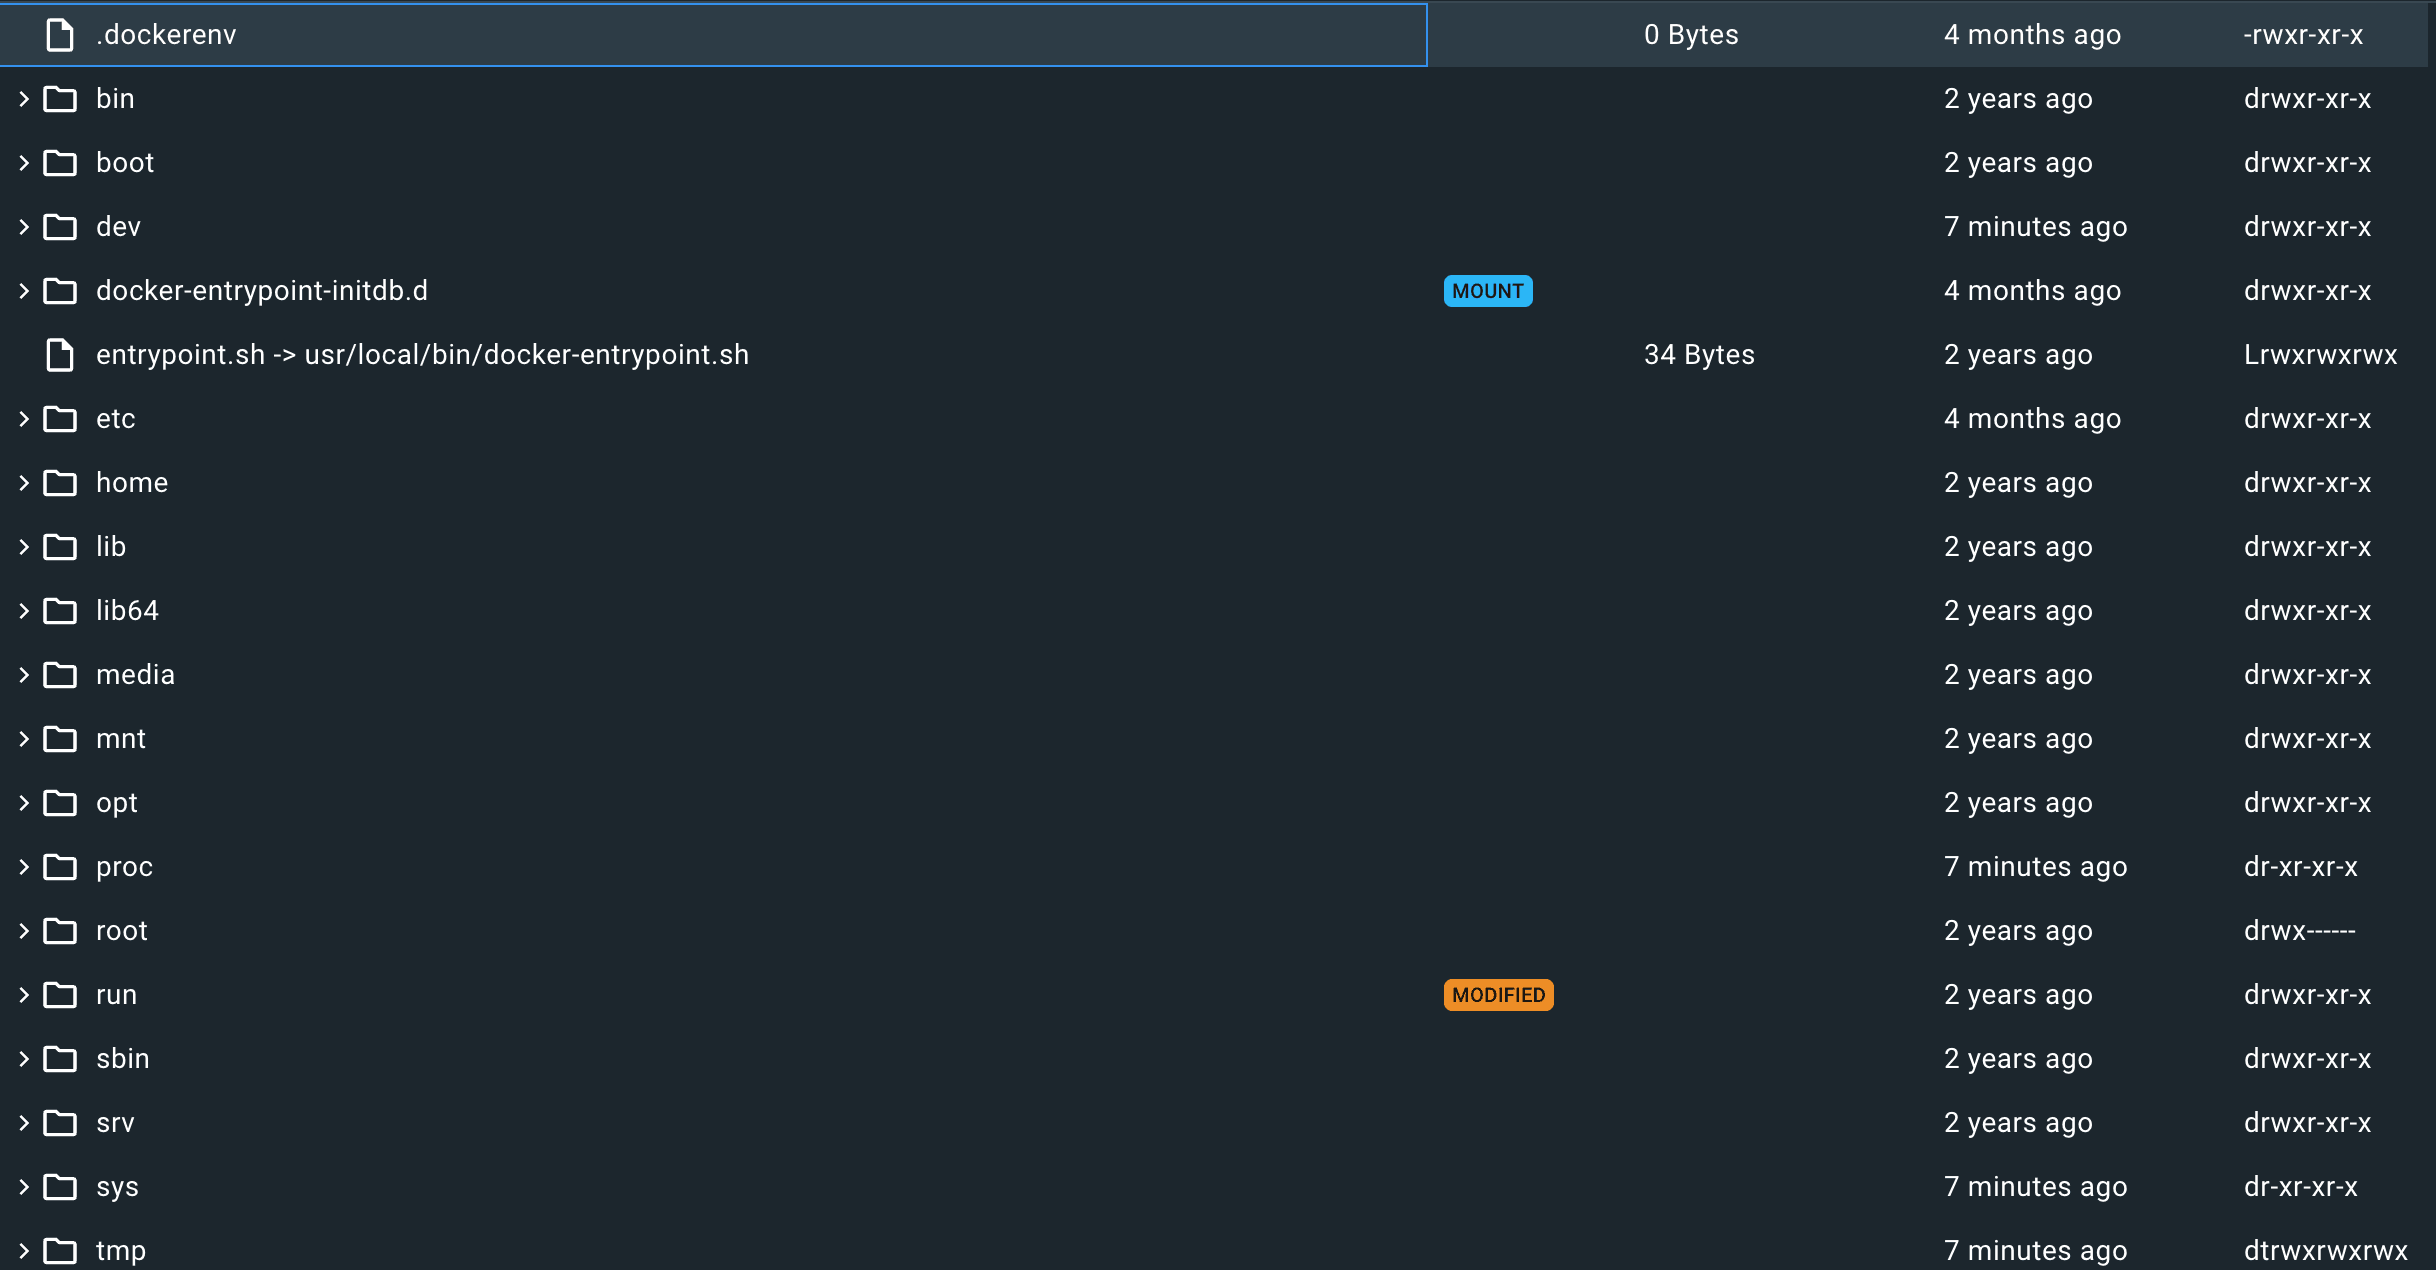This screenshot has height=1270, width=2436.
Task: Click the Lrwxrwxrwx permissions text
Action: tap(2320, 355)
